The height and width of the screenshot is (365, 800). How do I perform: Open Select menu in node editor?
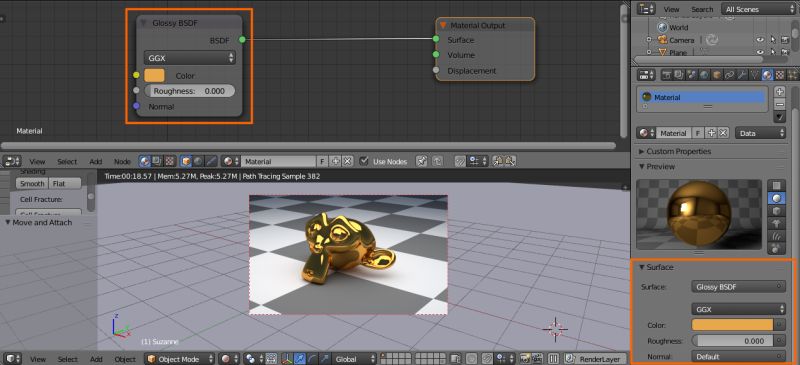(67, 161)
